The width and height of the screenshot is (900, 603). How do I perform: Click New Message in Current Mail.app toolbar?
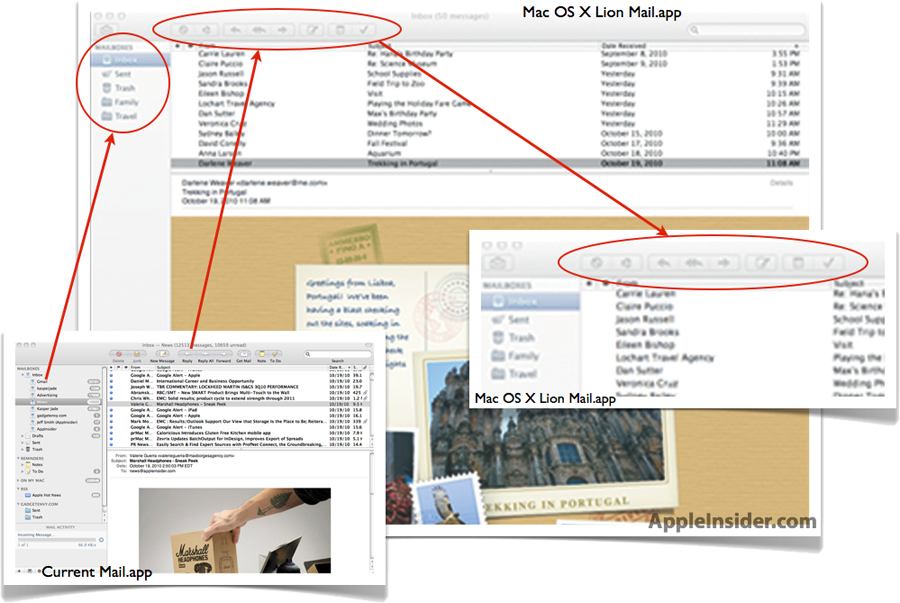coord(162,354)
